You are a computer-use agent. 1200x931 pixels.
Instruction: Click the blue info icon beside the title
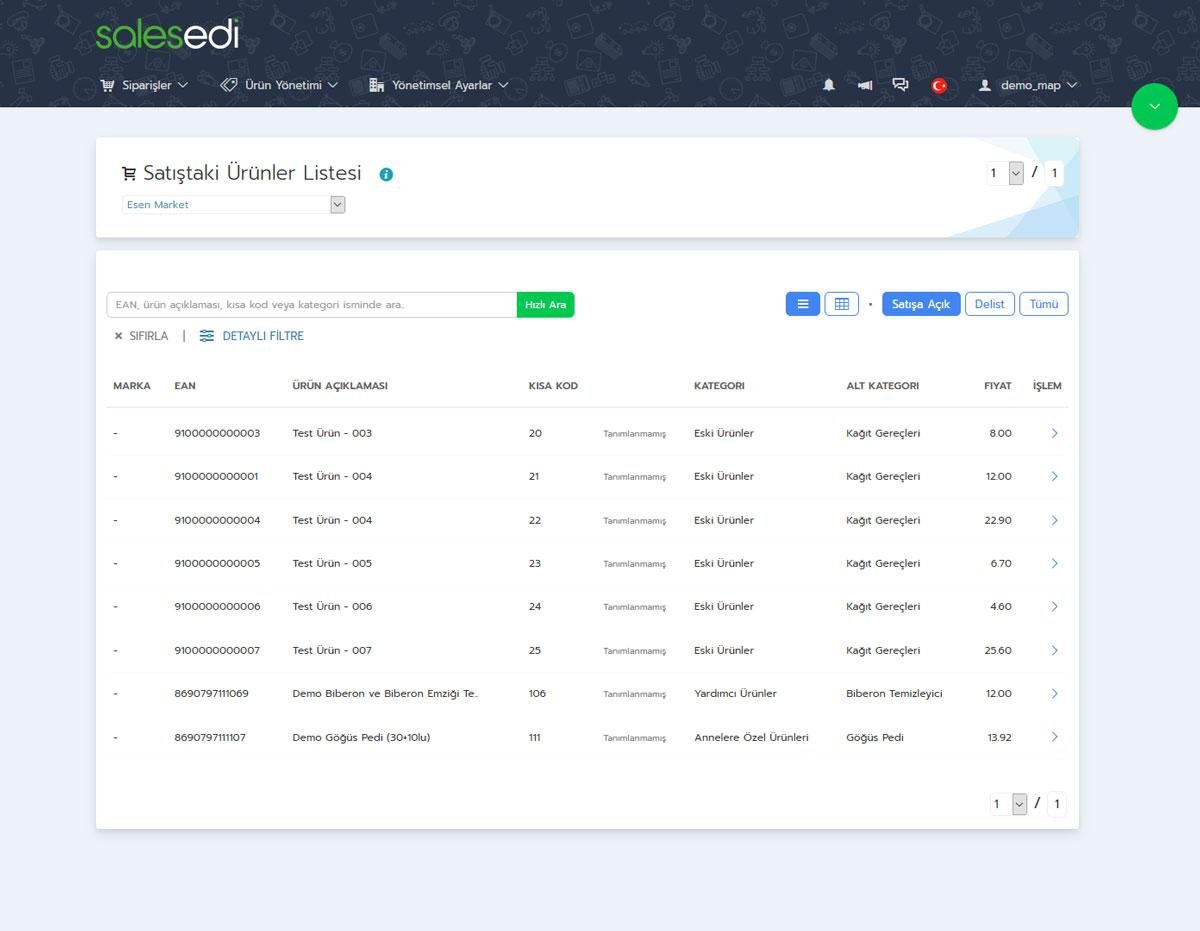pyautogui.click(x=386, y=174)
